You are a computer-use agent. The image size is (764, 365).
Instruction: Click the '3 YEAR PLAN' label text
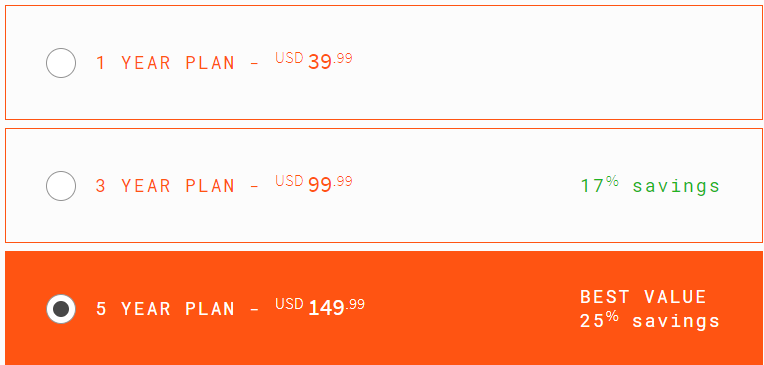(166, 186)
